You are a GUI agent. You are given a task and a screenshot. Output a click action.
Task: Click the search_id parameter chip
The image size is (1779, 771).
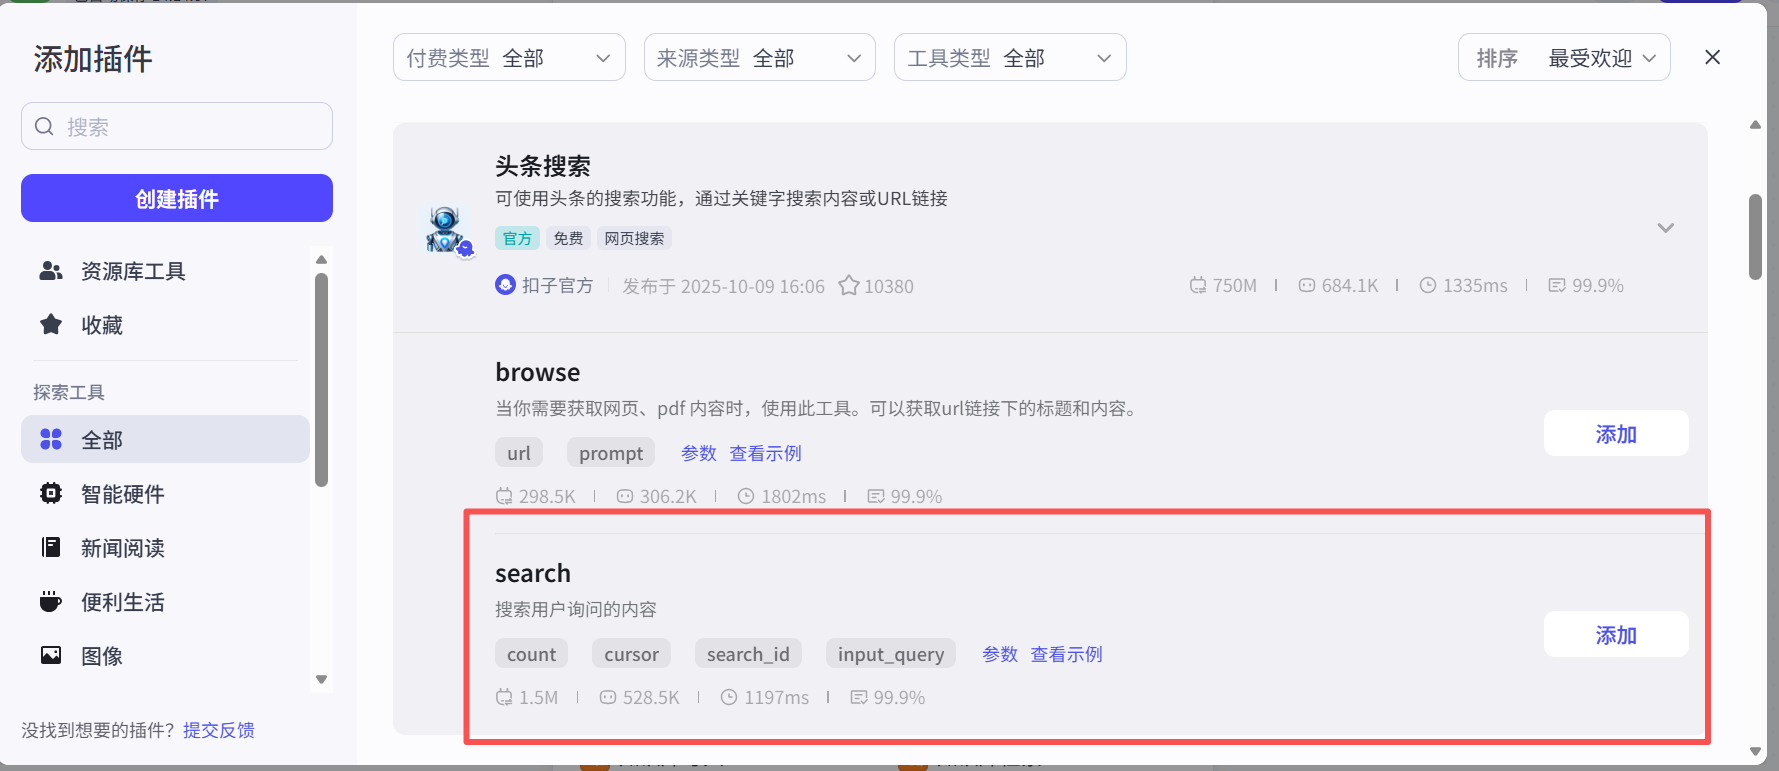point(748,654)
